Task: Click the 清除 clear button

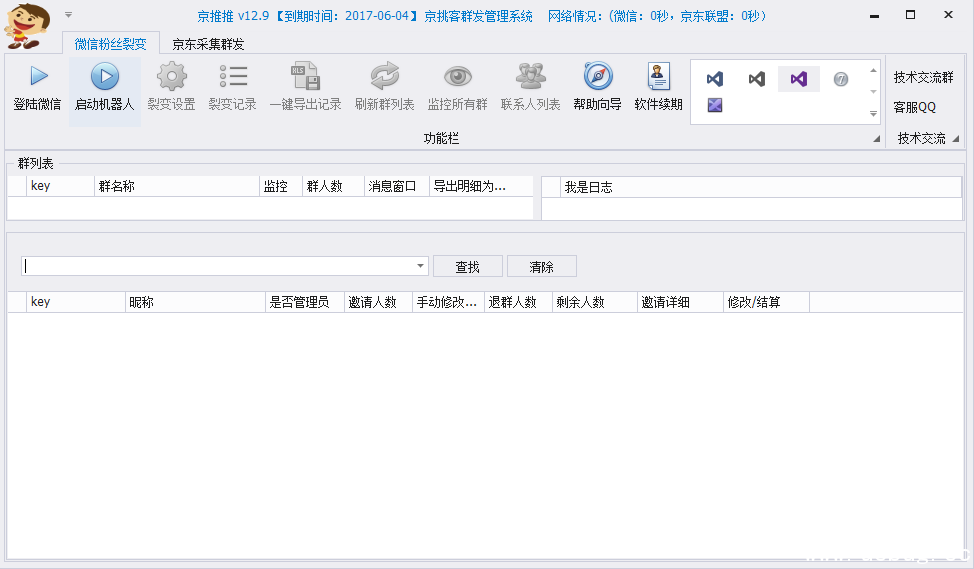Action: (x=542, y=266)
